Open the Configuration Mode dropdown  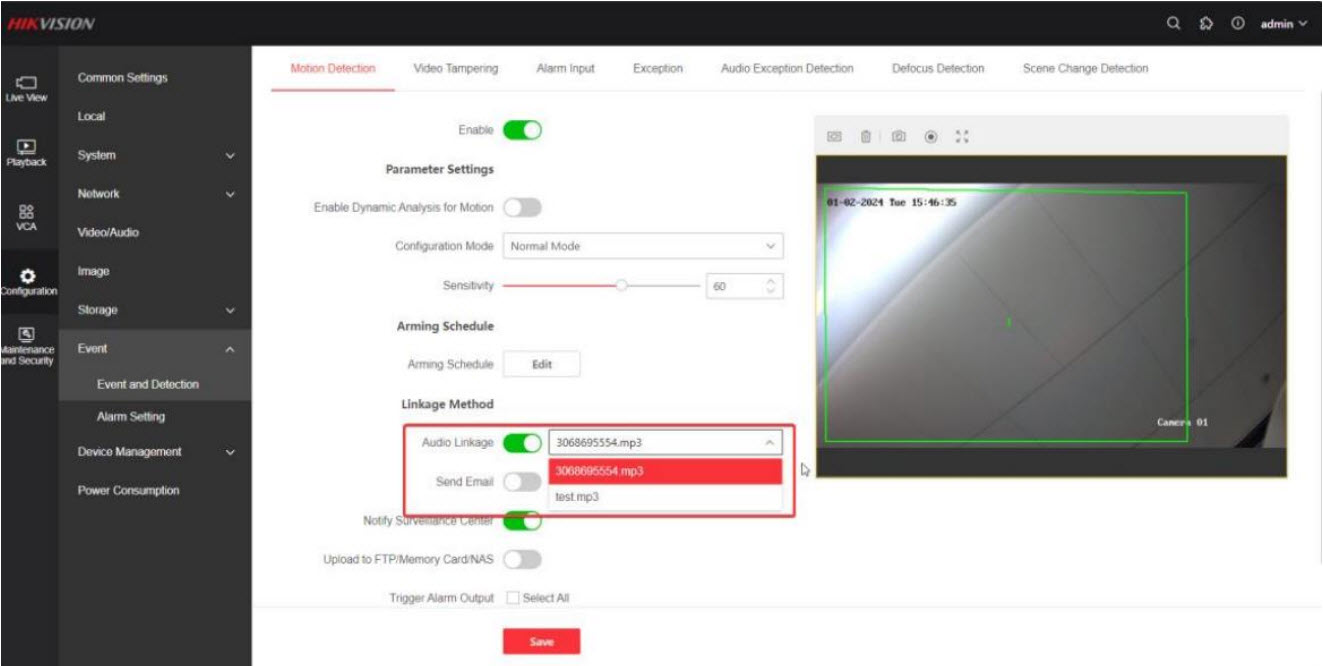pyautogui.click(x=642, y=246)
